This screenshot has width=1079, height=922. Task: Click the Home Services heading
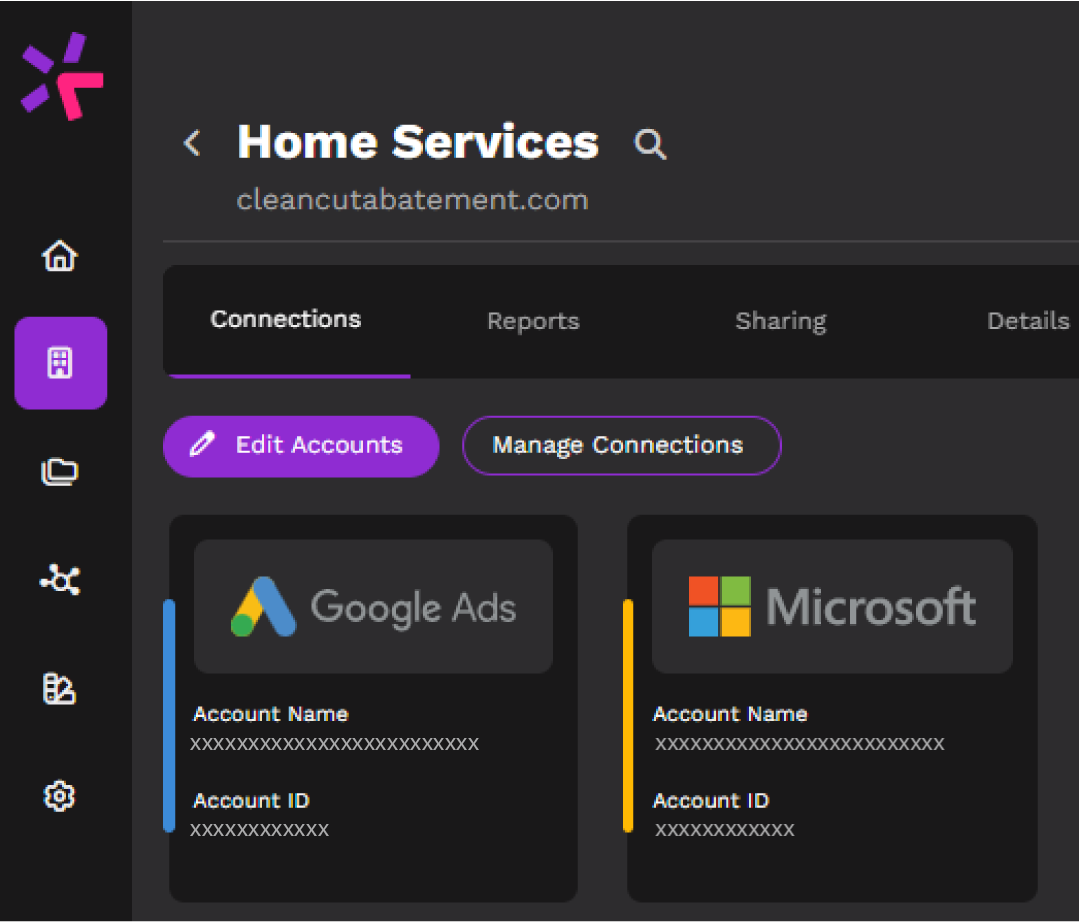coord(418,142)
